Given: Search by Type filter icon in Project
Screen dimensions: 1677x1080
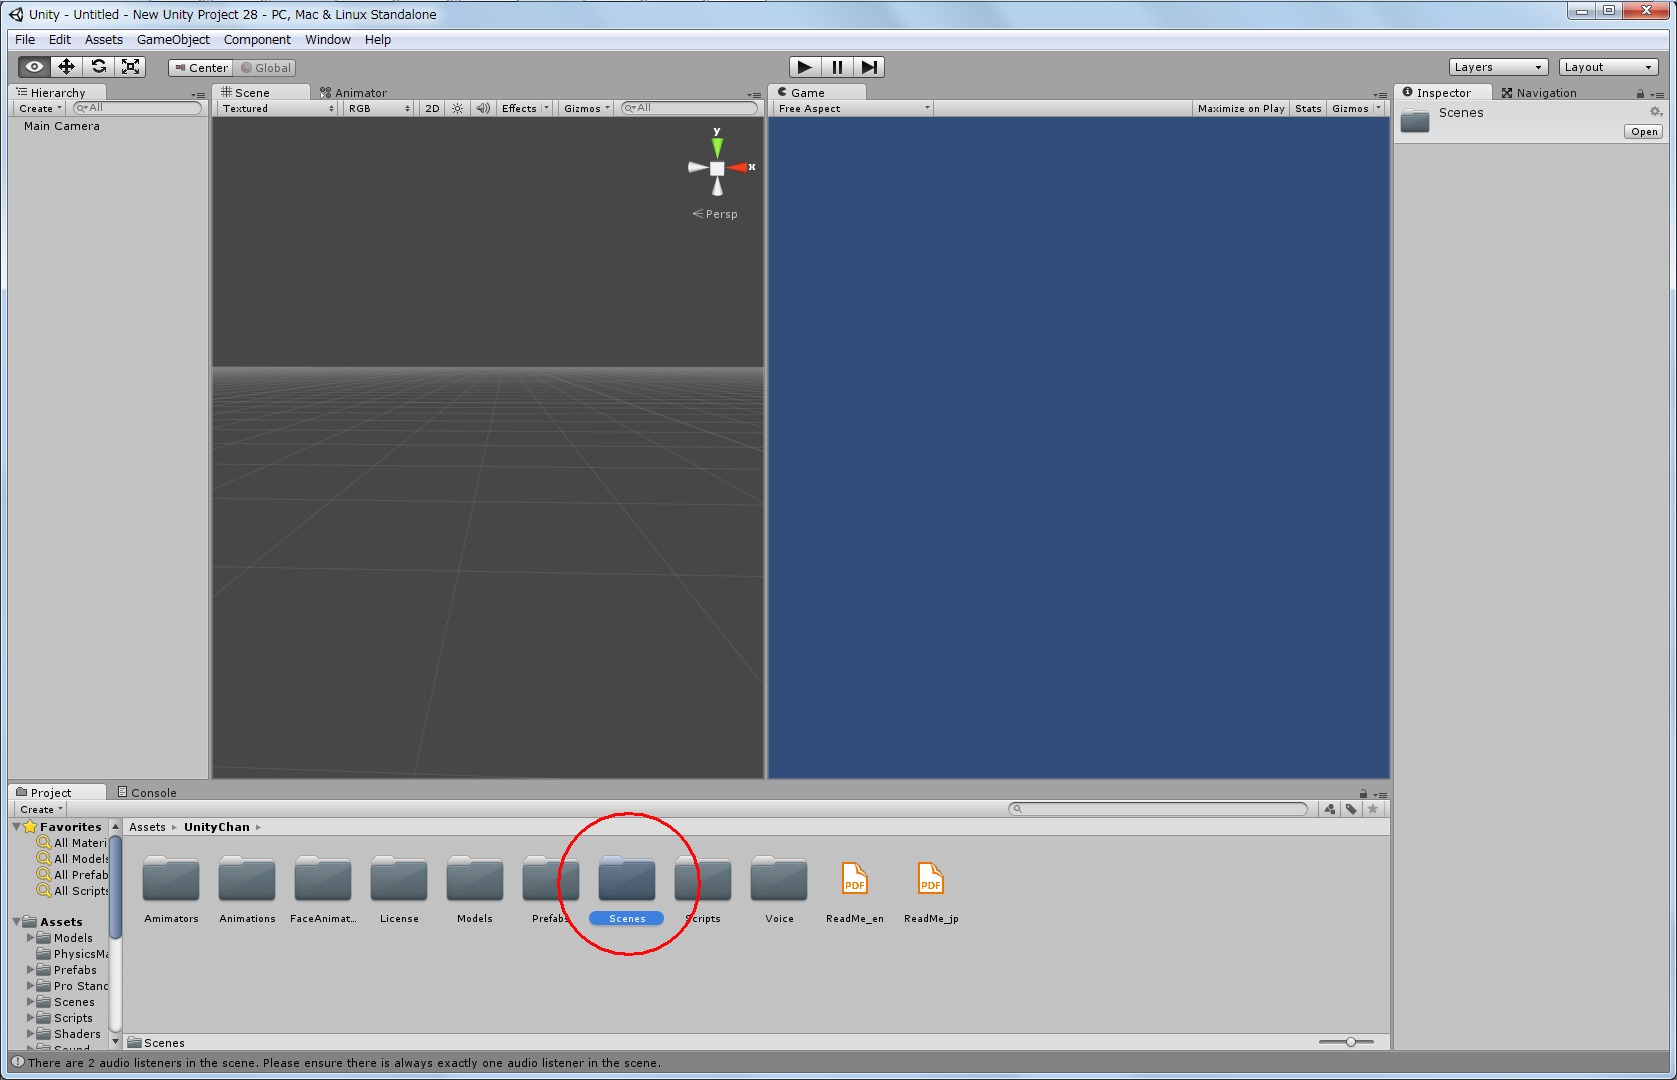Looking at the screenshot, I should [1329, 809].
